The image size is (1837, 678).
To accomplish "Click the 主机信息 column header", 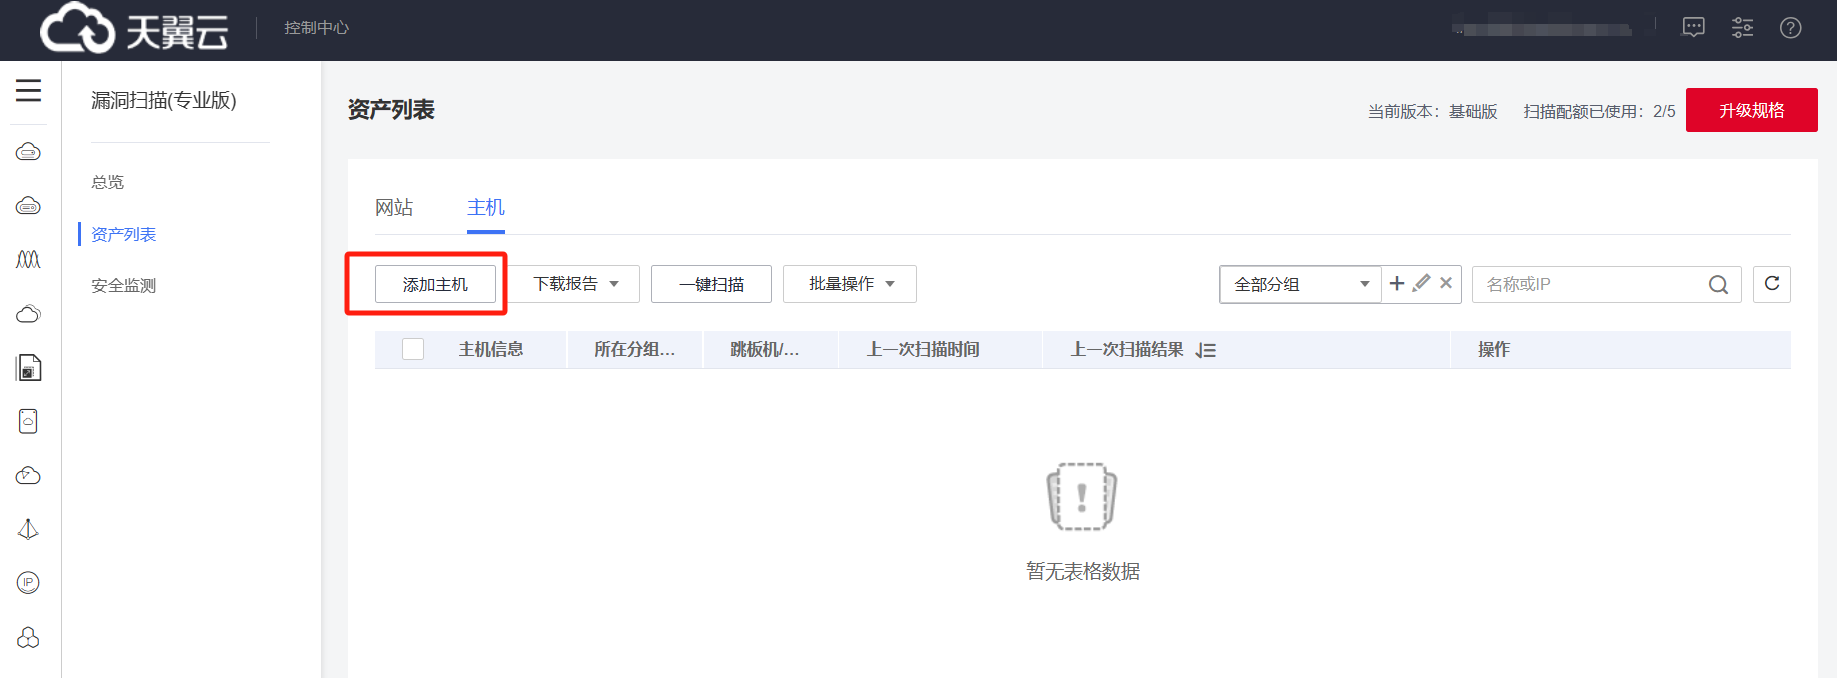I will coord(491,349).
